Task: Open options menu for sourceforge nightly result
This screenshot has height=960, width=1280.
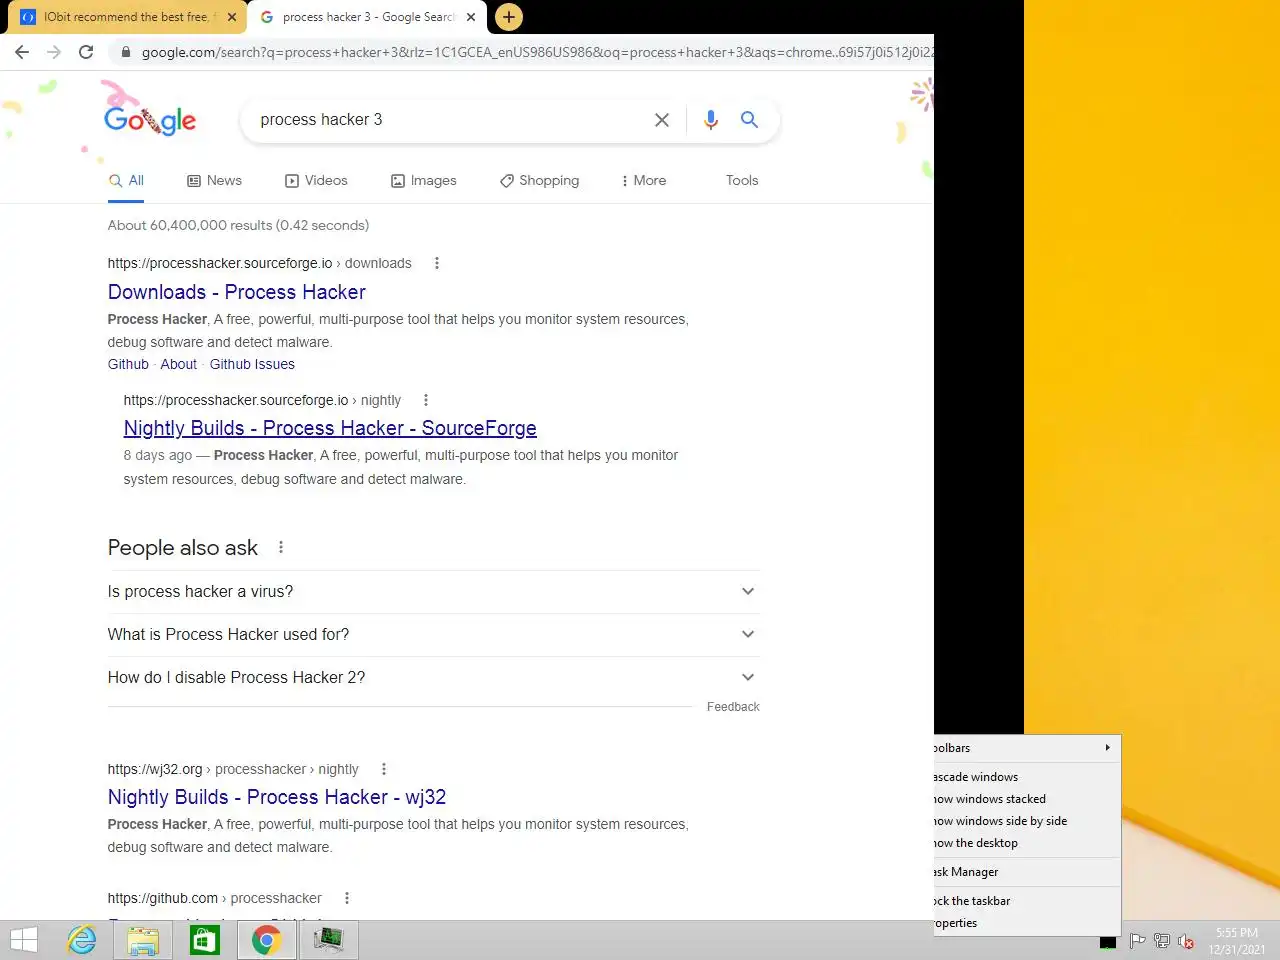Action: [x=426, y=400]
